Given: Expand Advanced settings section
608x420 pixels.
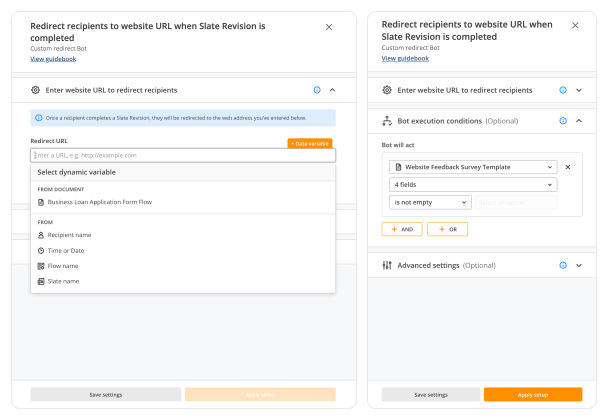Looking at the screenshot, I should point(579,265).
